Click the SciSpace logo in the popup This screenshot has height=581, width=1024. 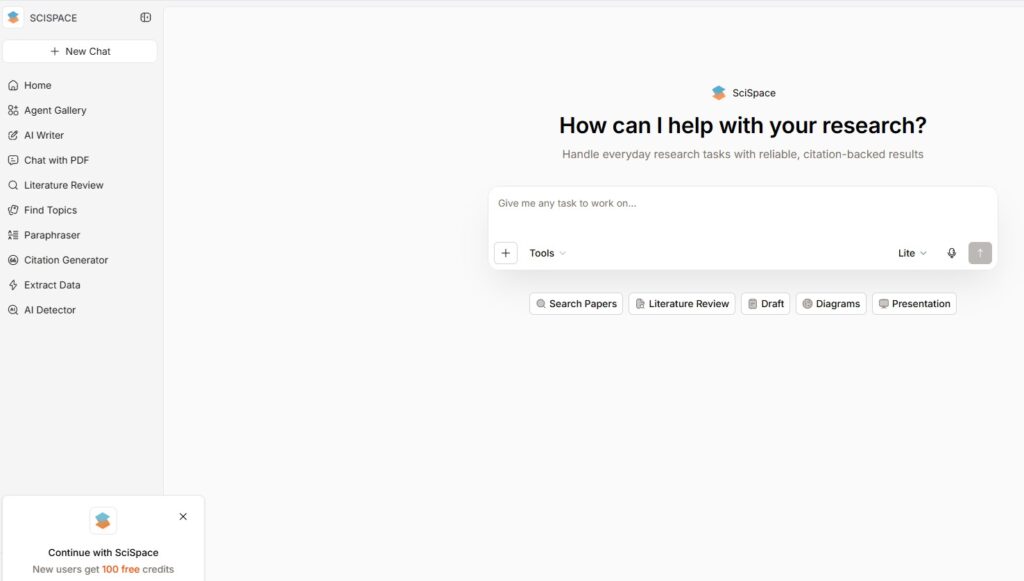(x=103, y=520)
